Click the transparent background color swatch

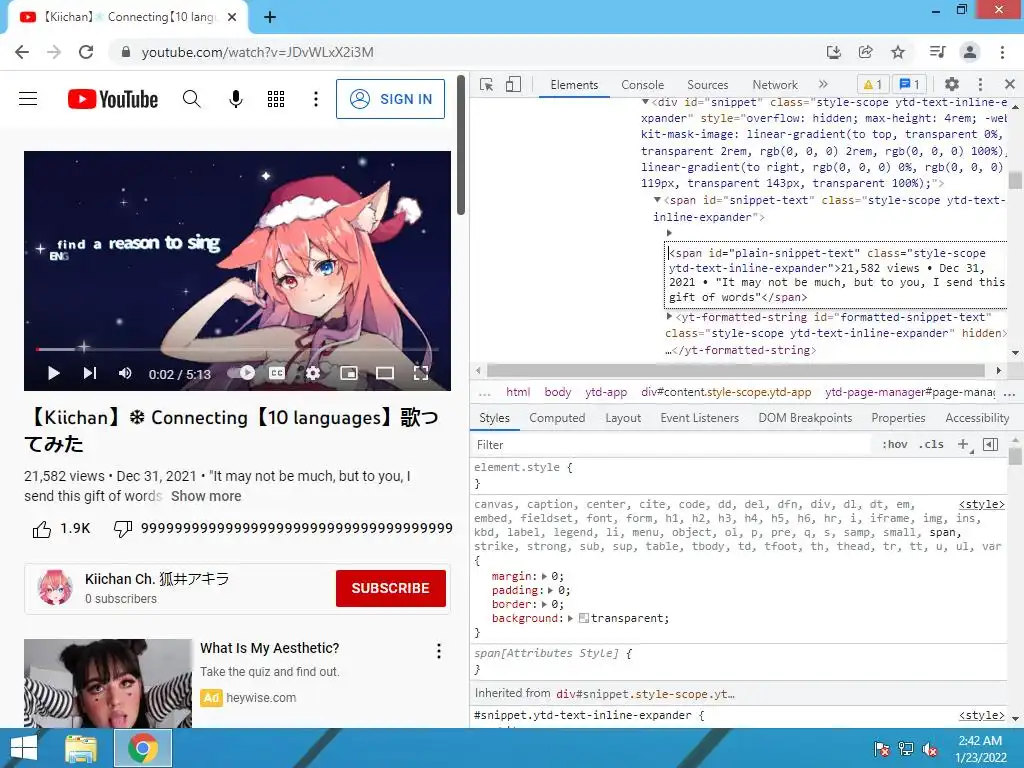point(584,618)
